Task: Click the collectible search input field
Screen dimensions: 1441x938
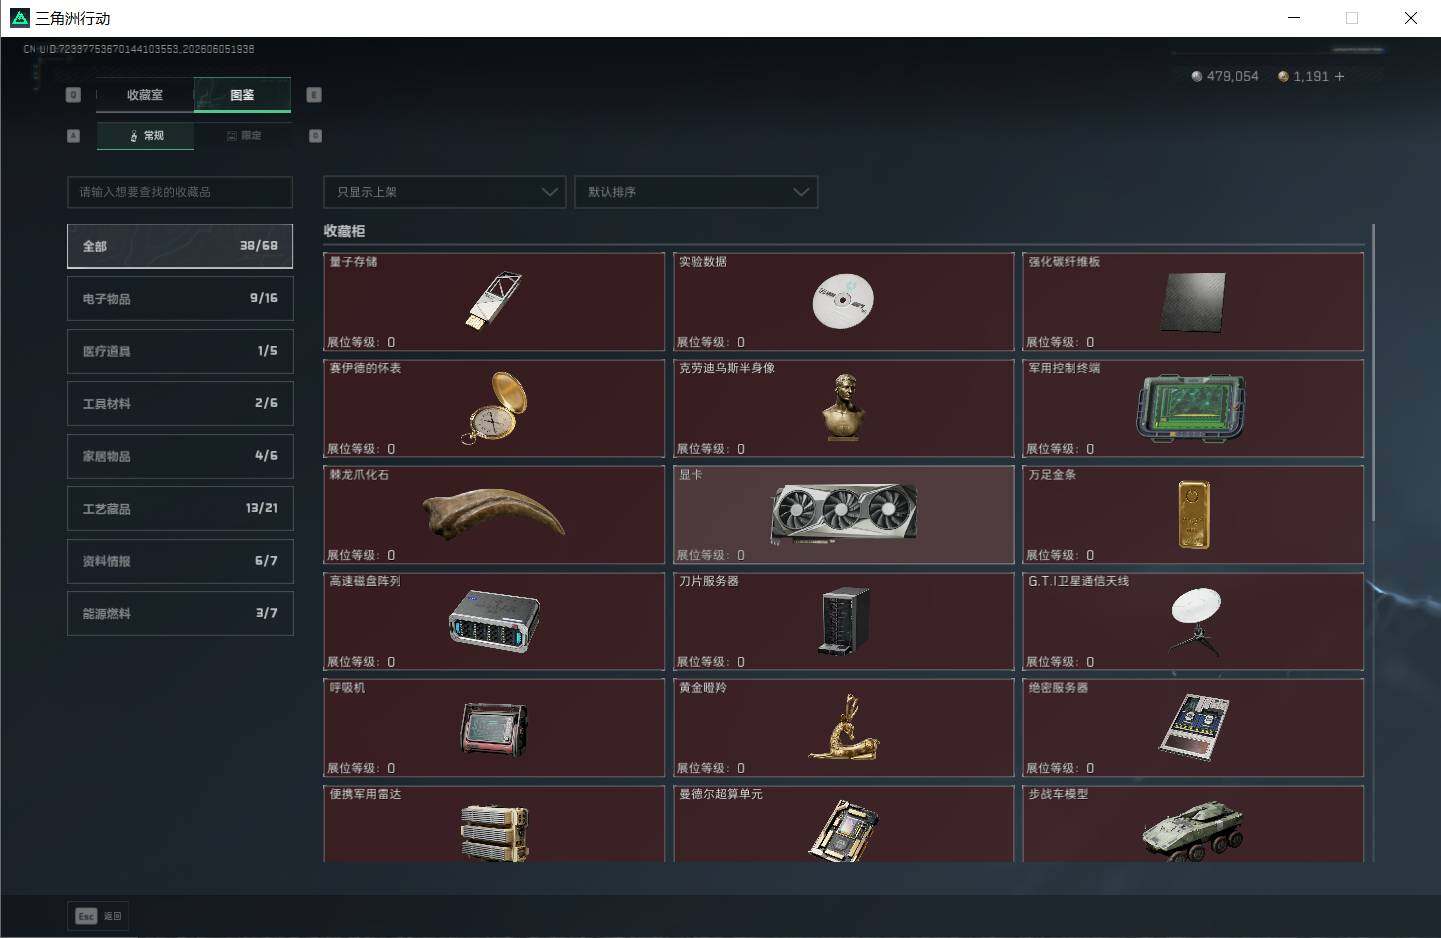Action: pos(180,192)
